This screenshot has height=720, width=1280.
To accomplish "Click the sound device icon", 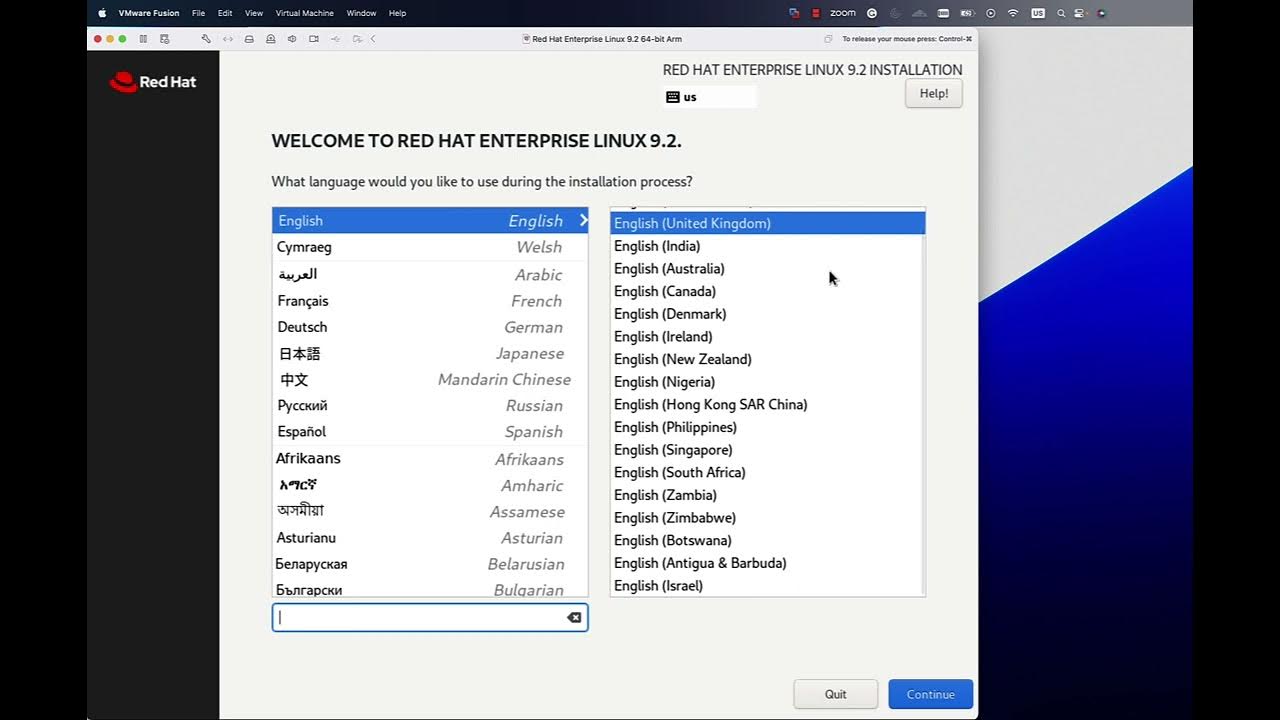I will 292,39.
